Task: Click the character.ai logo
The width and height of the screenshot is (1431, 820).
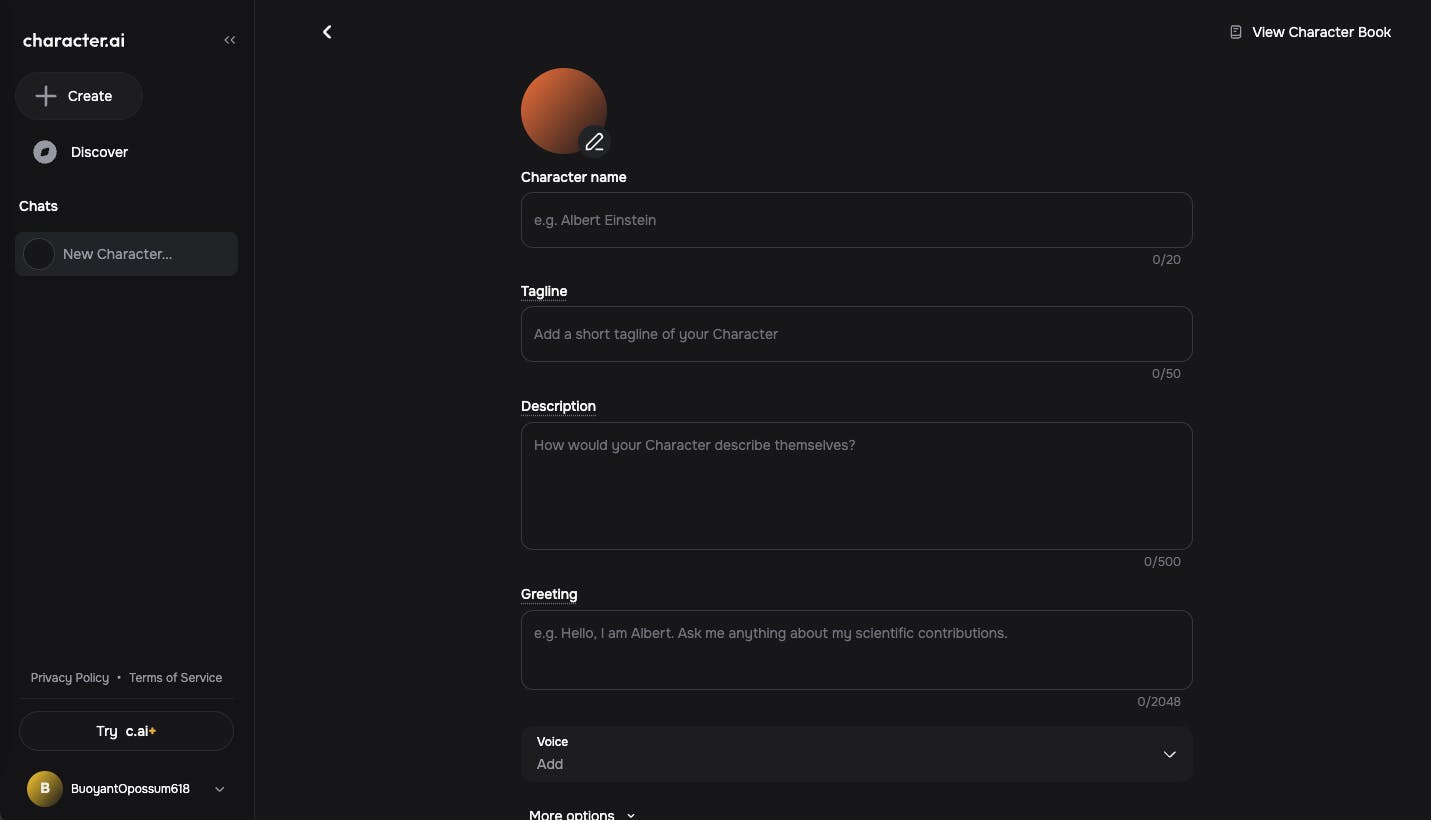Action: coord(74,41)
